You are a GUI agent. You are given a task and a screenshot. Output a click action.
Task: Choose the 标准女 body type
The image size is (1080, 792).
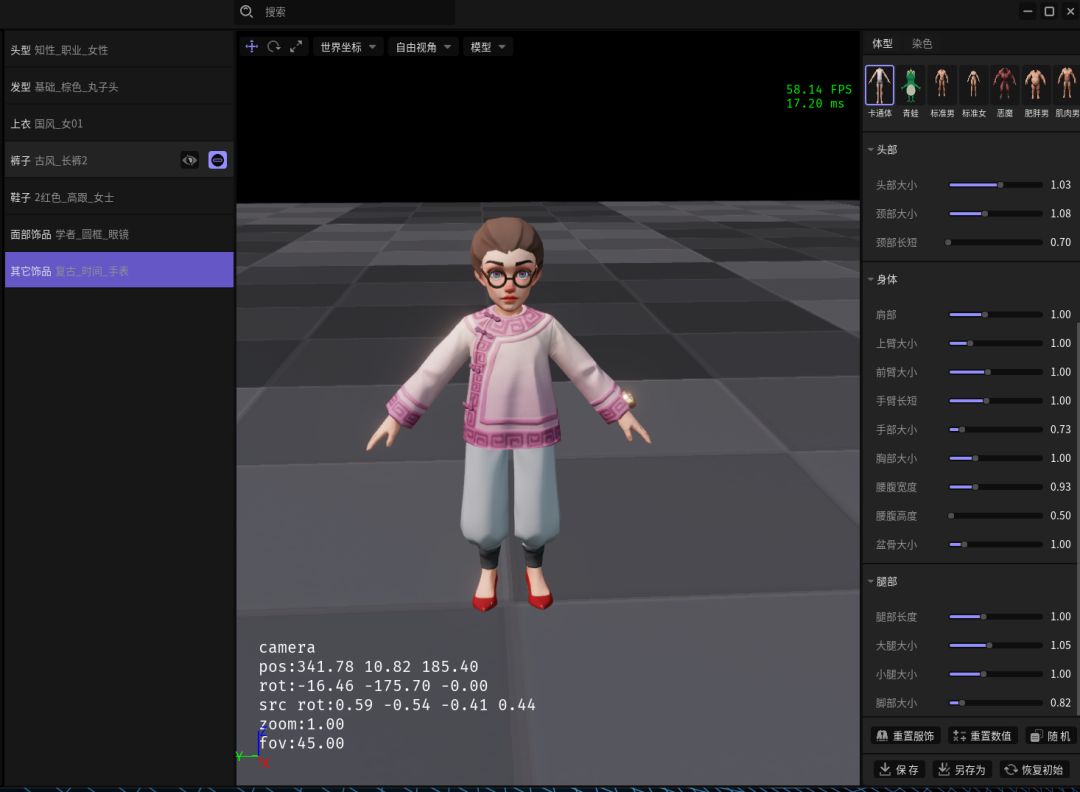973,85
